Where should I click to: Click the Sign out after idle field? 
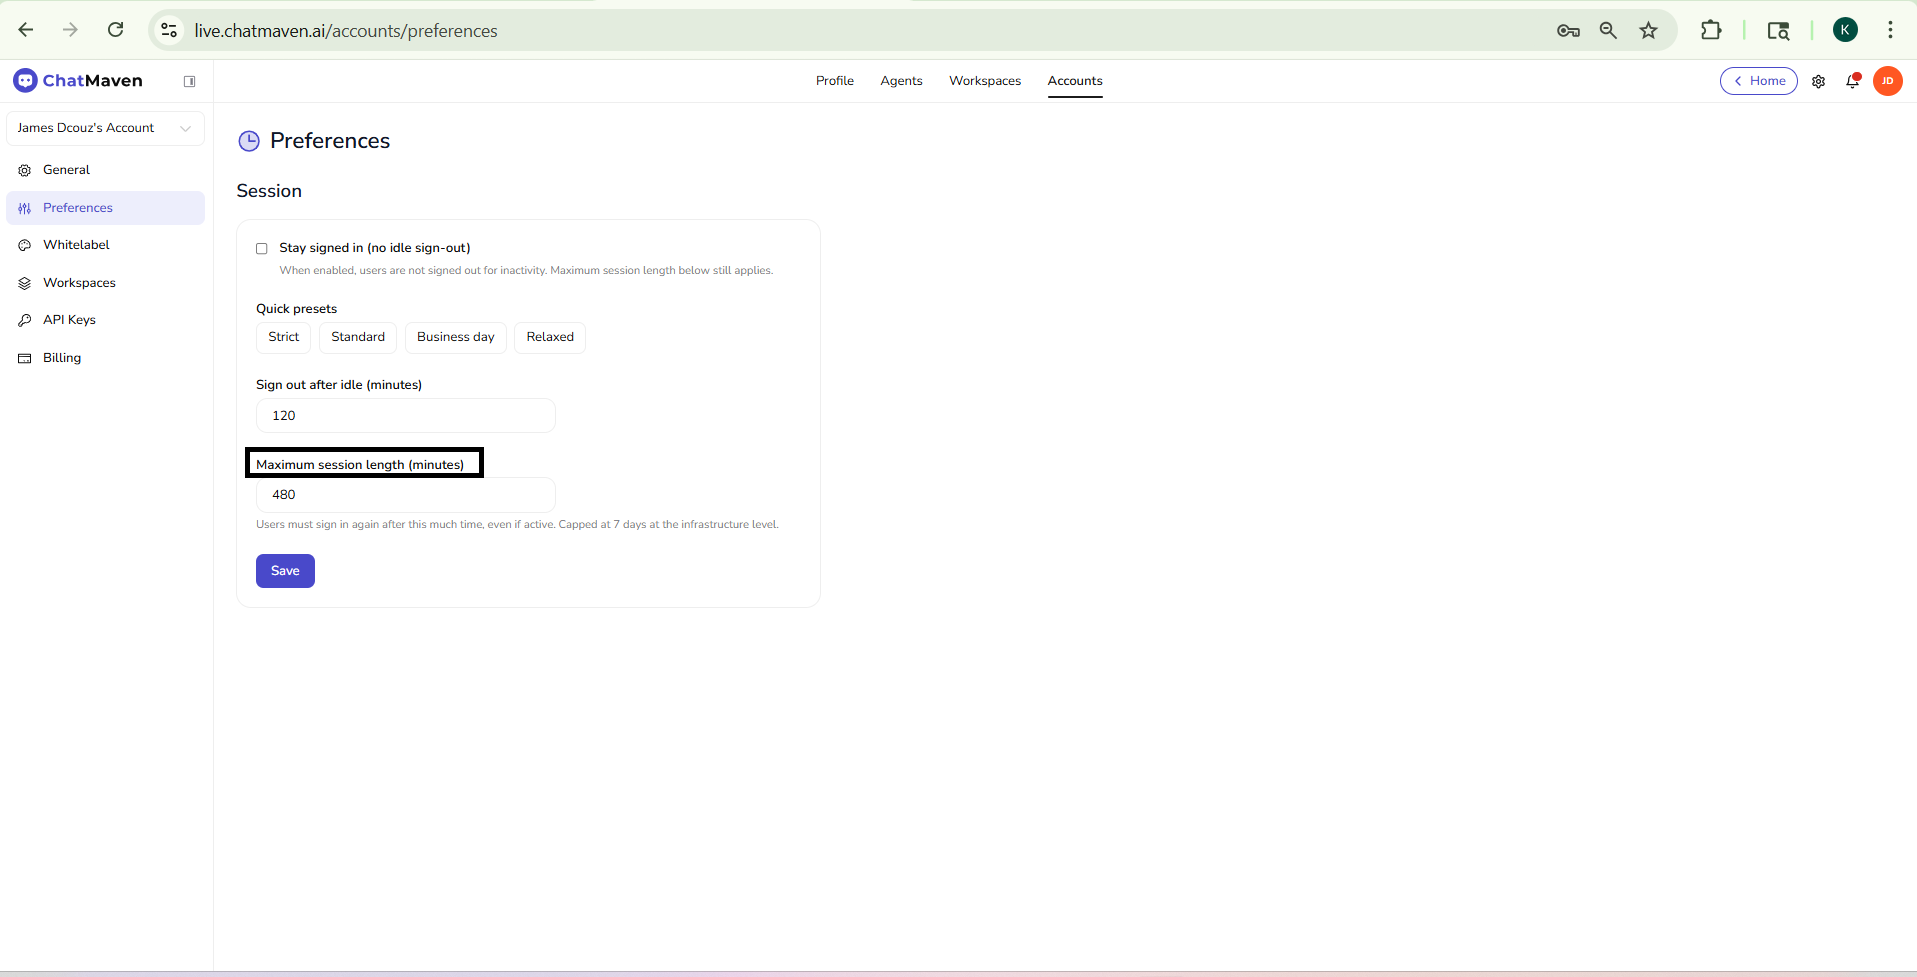[x=405, y=416]
